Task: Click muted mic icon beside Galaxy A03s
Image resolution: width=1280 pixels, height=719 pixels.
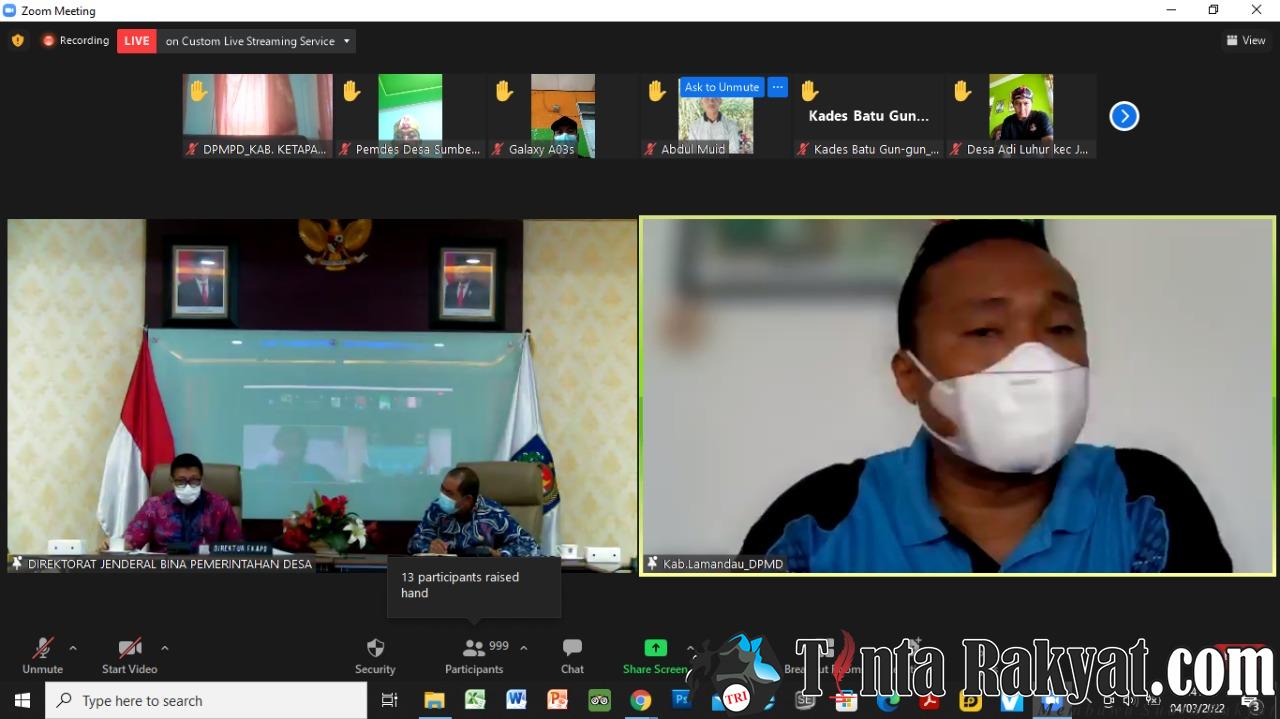Action: pyautogui.click(x=498, y=149)
